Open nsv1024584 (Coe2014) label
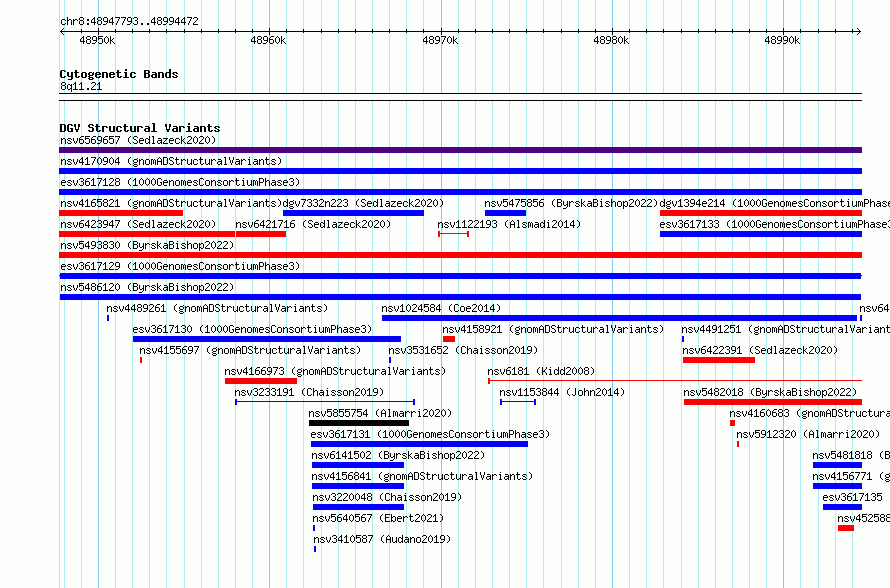The image size is (890, 588). [441, 308]
